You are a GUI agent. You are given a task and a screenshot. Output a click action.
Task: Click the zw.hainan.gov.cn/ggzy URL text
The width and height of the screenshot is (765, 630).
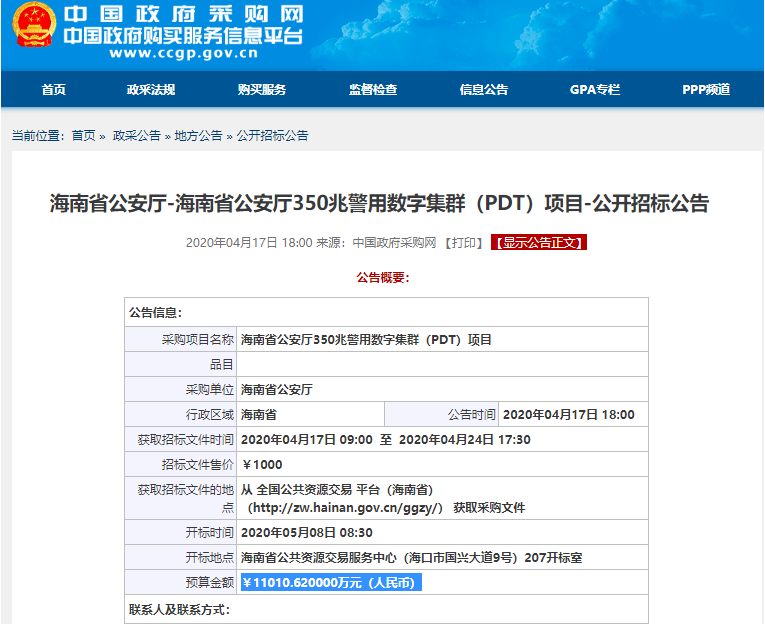point(345,508)
